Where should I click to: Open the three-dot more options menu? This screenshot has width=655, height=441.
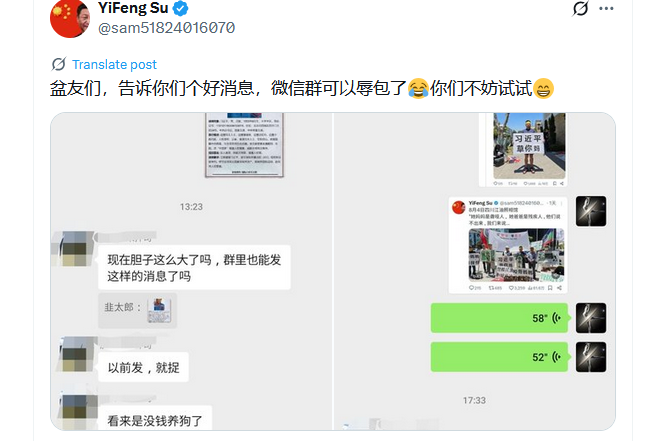tap(606, 8)
